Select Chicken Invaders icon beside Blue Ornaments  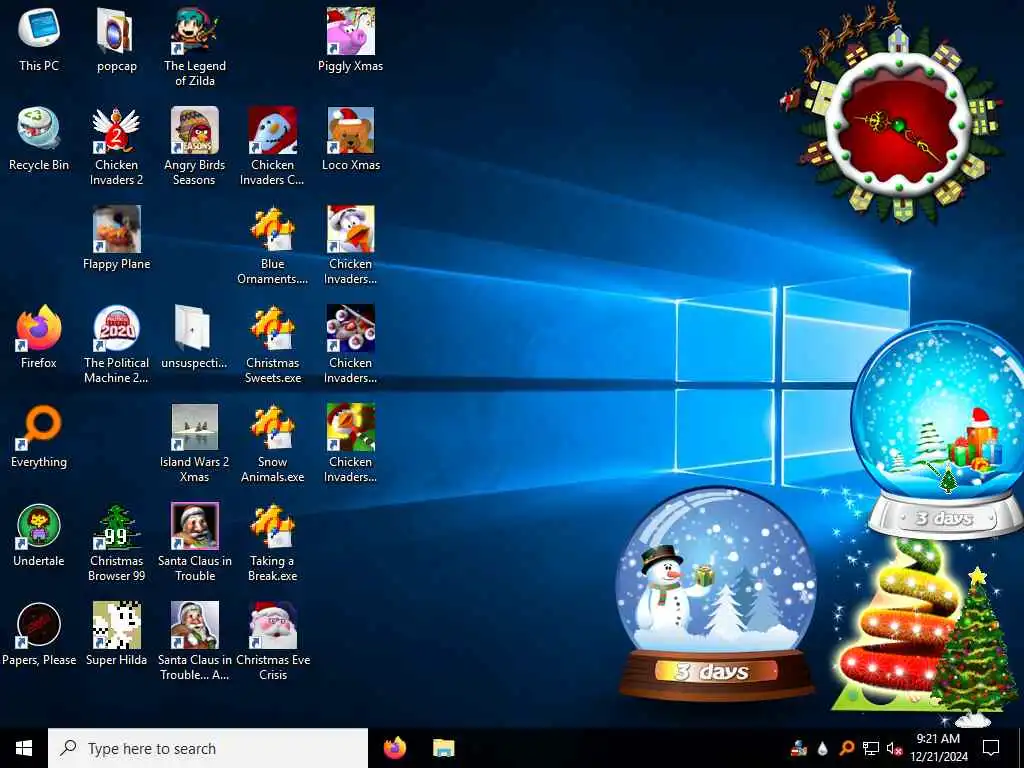(x=351, y=246)
